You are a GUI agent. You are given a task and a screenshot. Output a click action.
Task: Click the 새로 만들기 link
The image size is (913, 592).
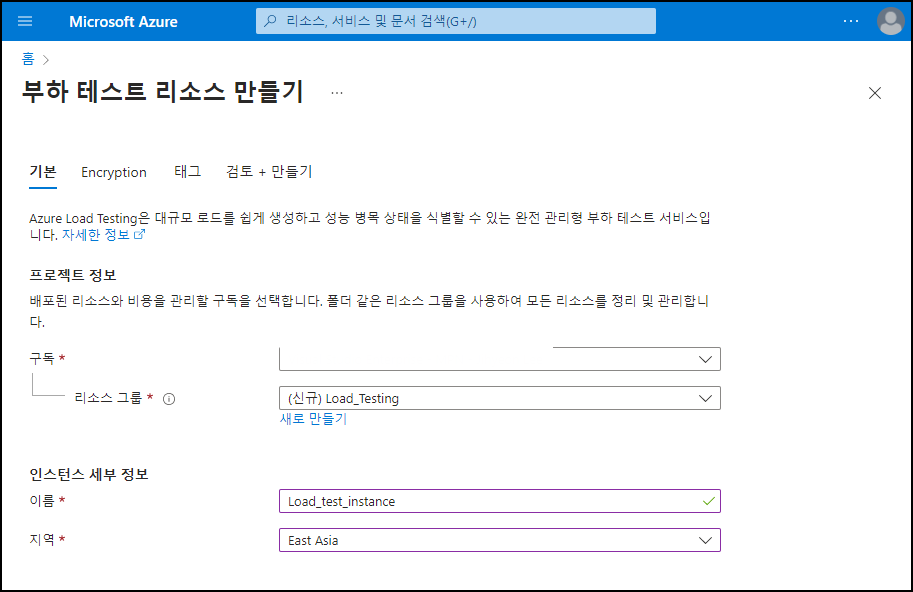(313, 419)
